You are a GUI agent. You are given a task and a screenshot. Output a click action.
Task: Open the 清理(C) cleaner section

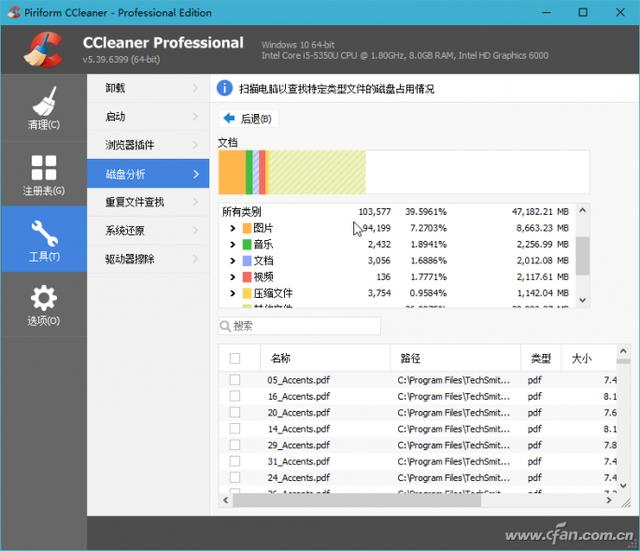[x=44, y=108]
